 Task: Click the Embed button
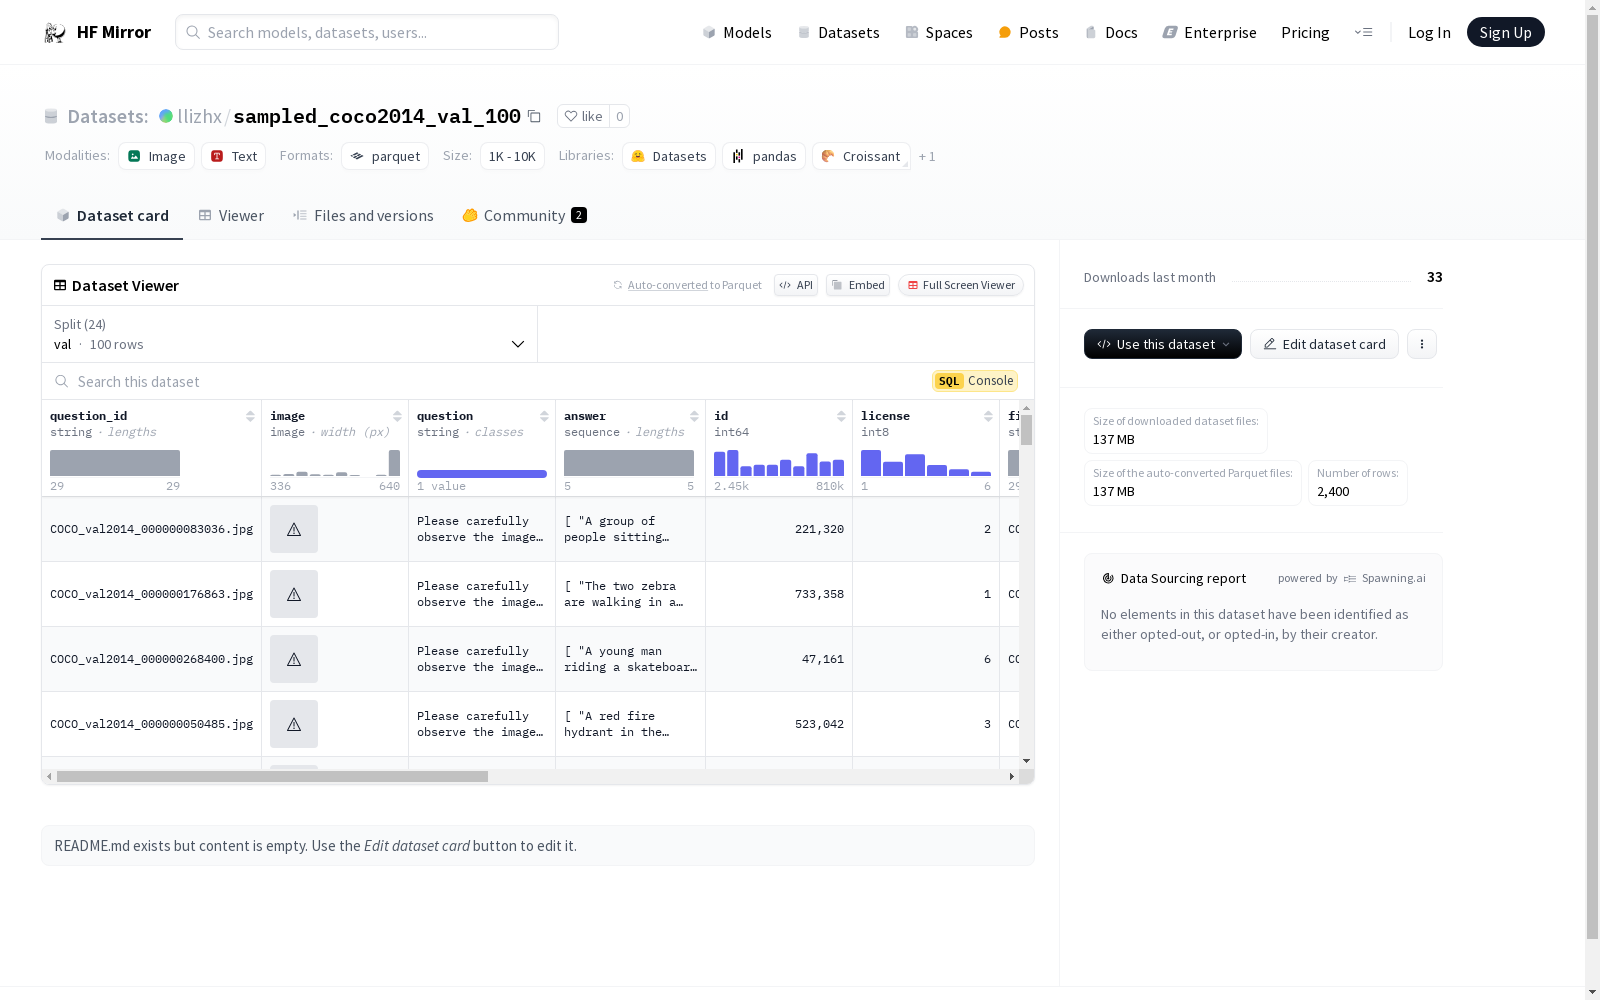click(858, 286)
